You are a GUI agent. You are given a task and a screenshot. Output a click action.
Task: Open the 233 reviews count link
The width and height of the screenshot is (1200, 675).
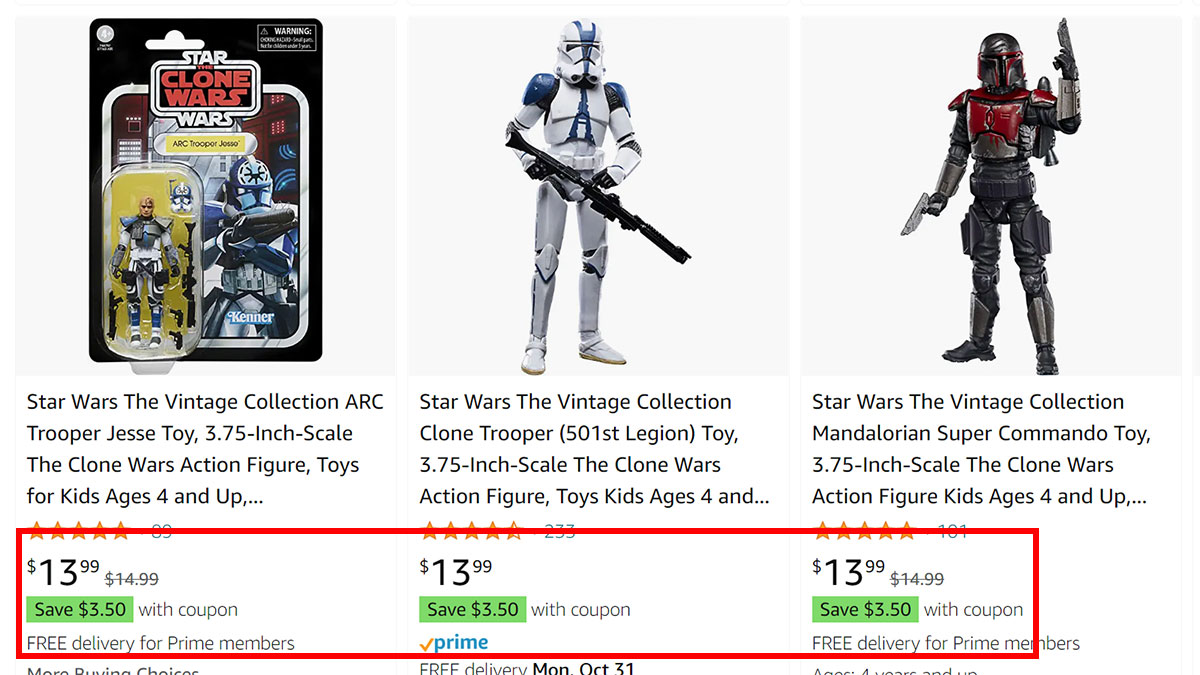[559, 531]
